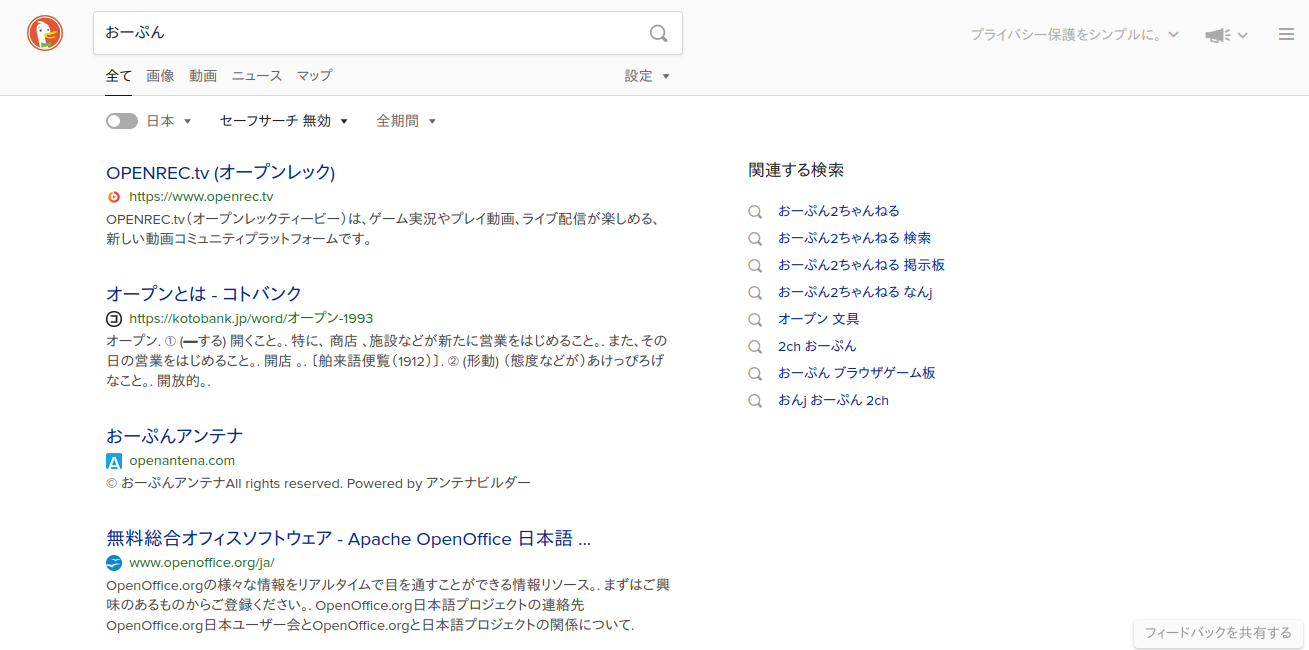
Task: Click the kotobank.jp favicon
Action: [x=114, y=319]
